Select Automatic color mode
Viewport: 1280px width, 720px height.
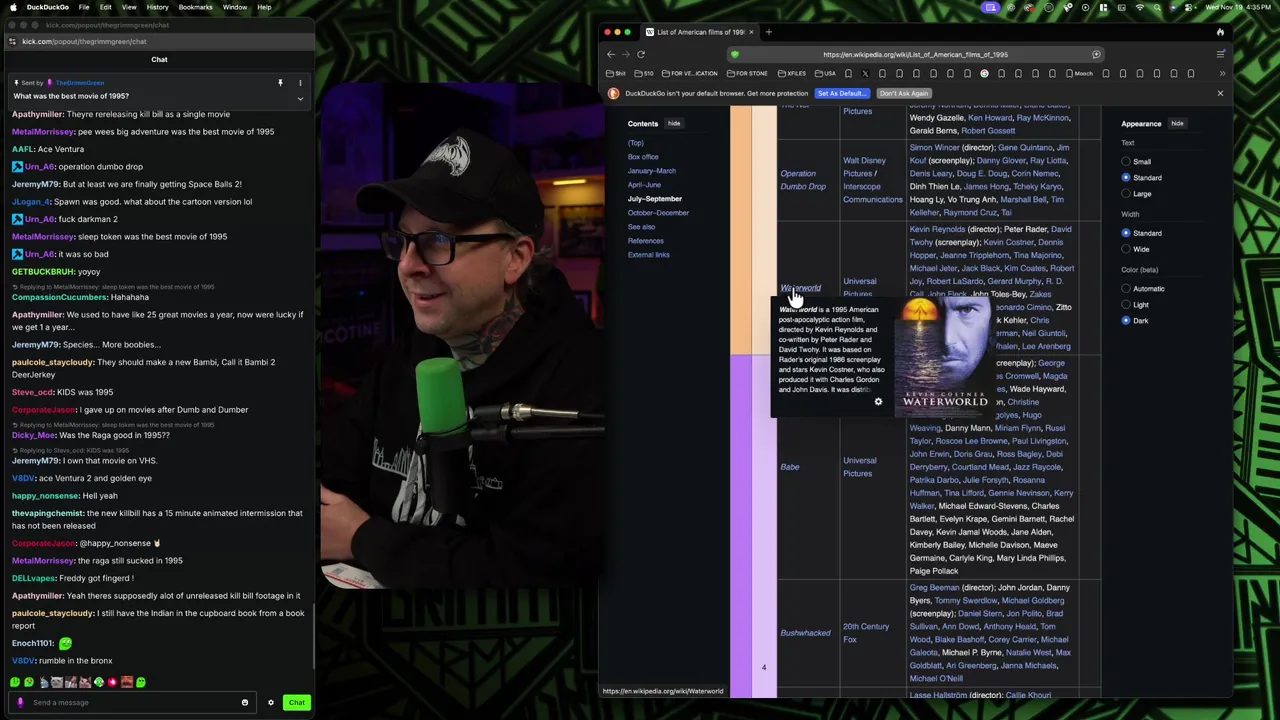tap(1126, 288)
